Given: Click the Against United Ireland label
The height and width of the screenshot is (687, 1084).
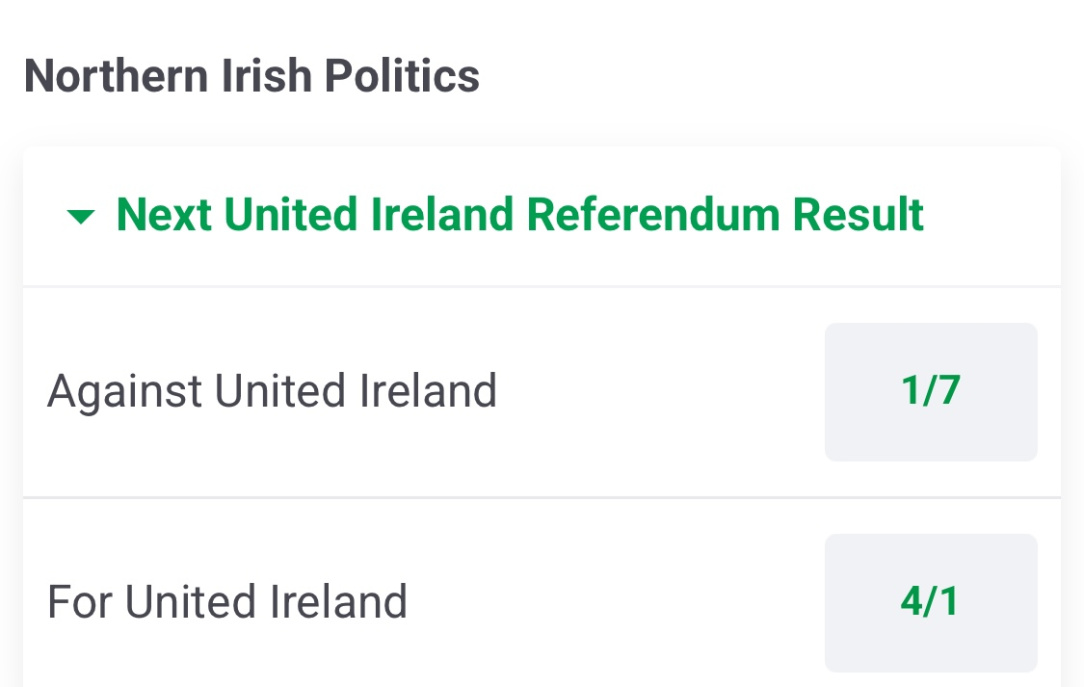Looking at the screenshot, I should 272,391.
